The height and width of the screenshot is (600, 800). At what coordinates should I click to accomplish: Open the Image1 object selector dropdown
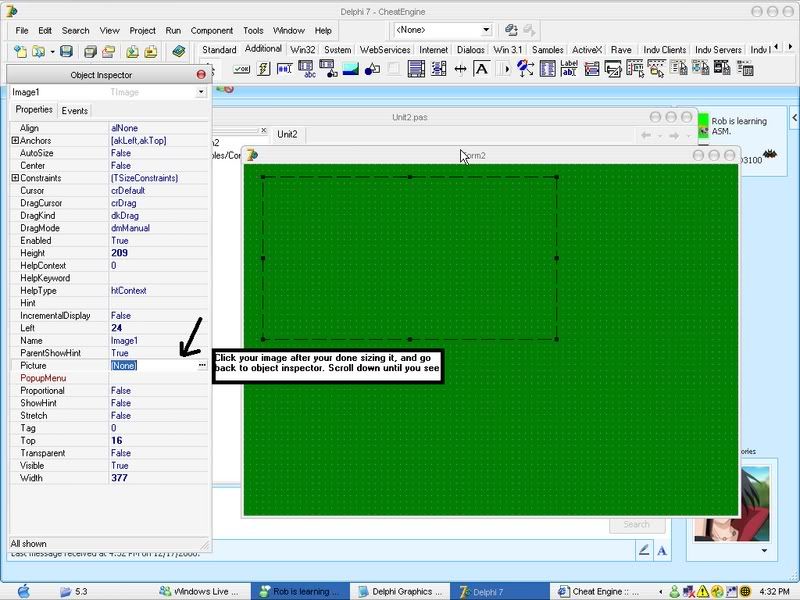pos(201,92)
